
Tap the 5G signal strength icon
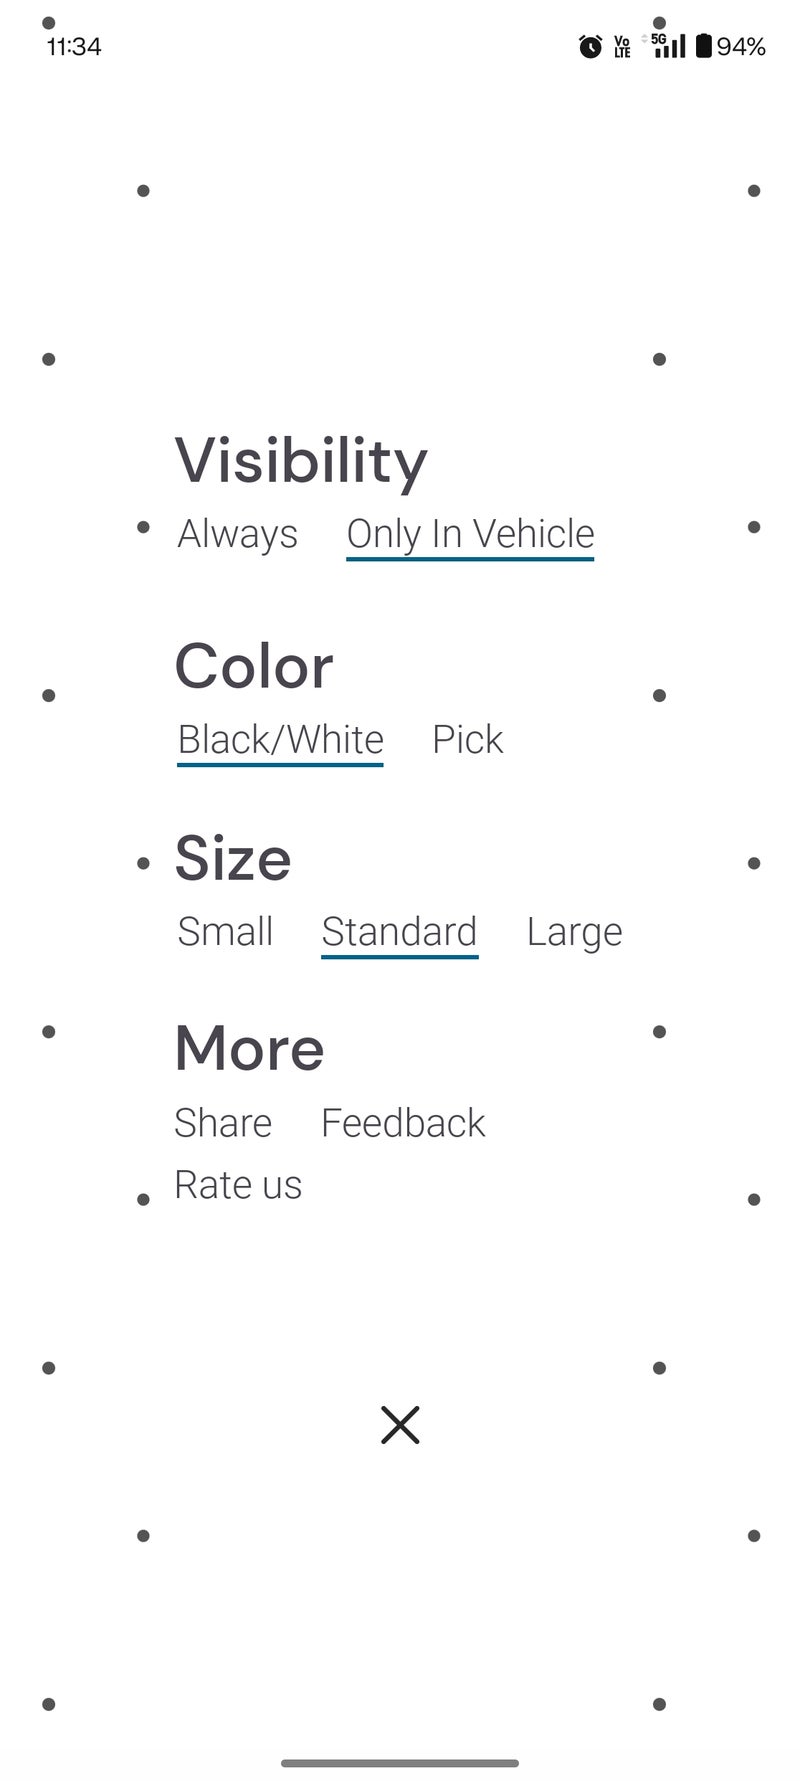coord(669,45)
